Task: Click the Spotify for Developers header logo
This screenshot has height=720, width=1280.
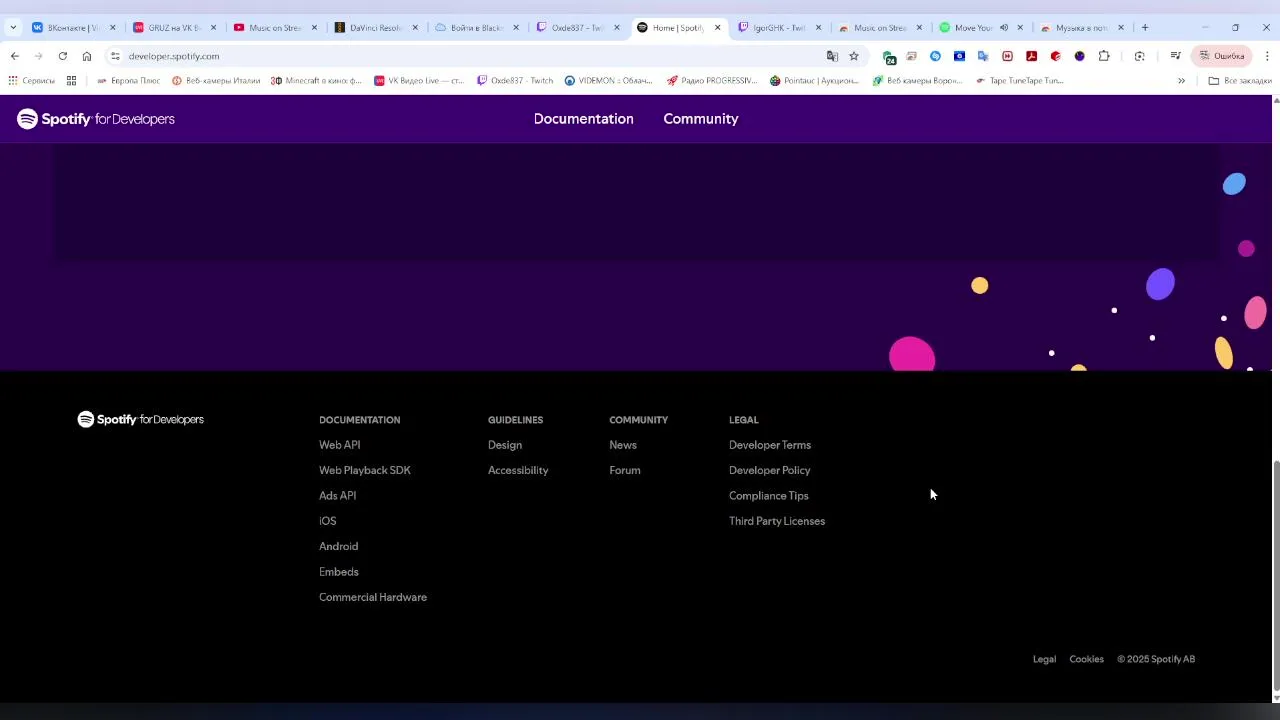Action: click(96, 119)
